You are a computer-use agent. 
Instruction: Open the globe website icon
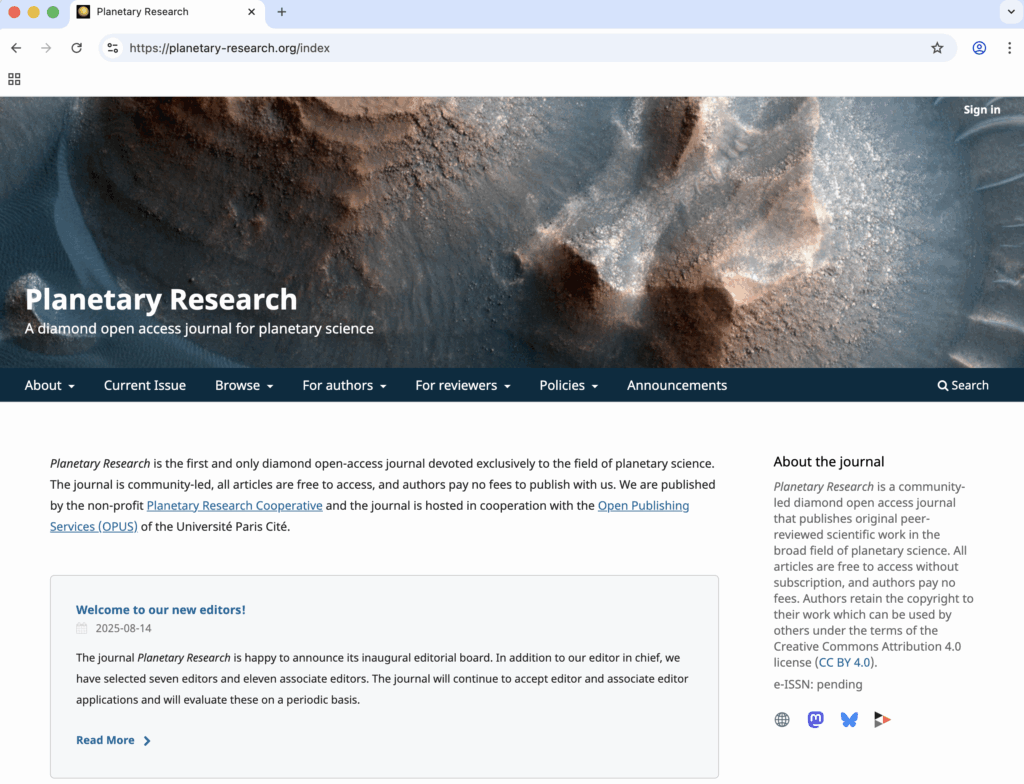pyautogui.click(x=781, y=719)
